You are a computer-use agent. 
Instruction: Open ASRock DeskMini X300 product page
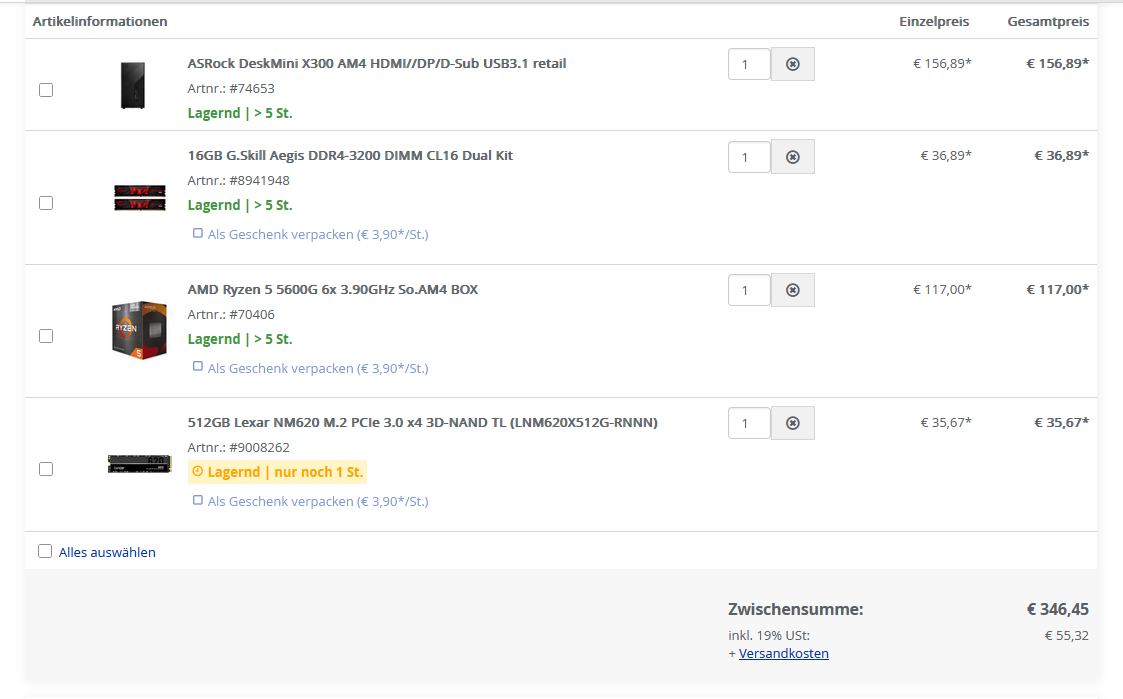tap(377, 63)
